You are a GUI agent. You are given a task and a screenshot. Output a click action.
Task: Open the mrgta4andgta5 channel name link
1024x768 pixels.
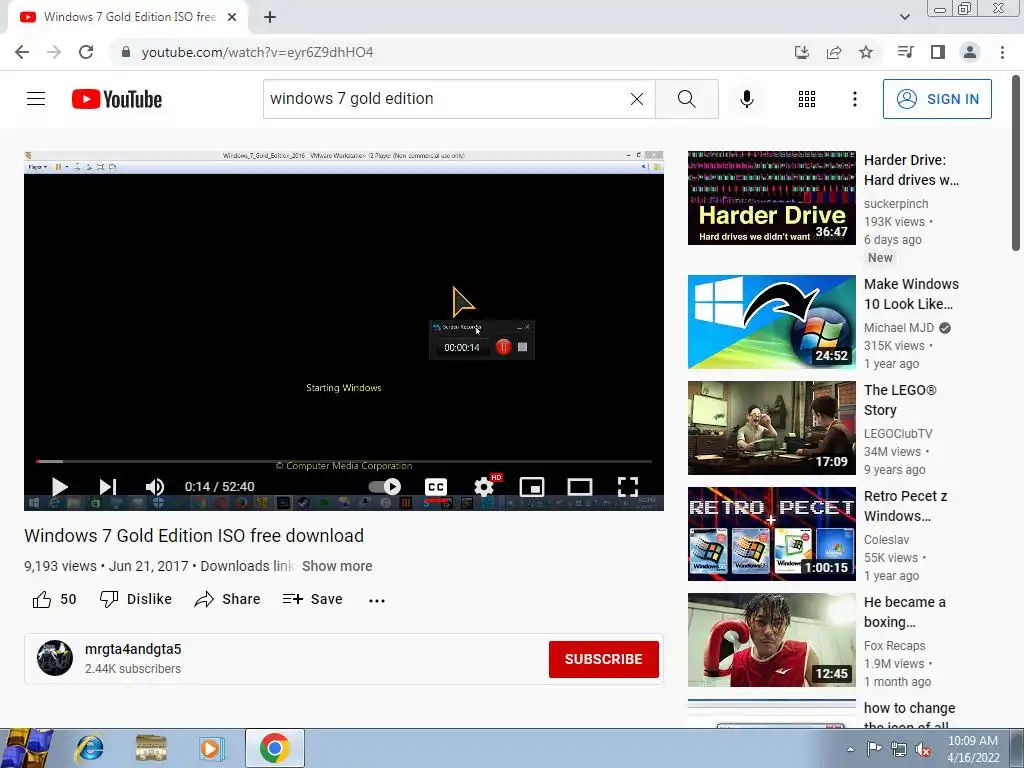[133, 649]
